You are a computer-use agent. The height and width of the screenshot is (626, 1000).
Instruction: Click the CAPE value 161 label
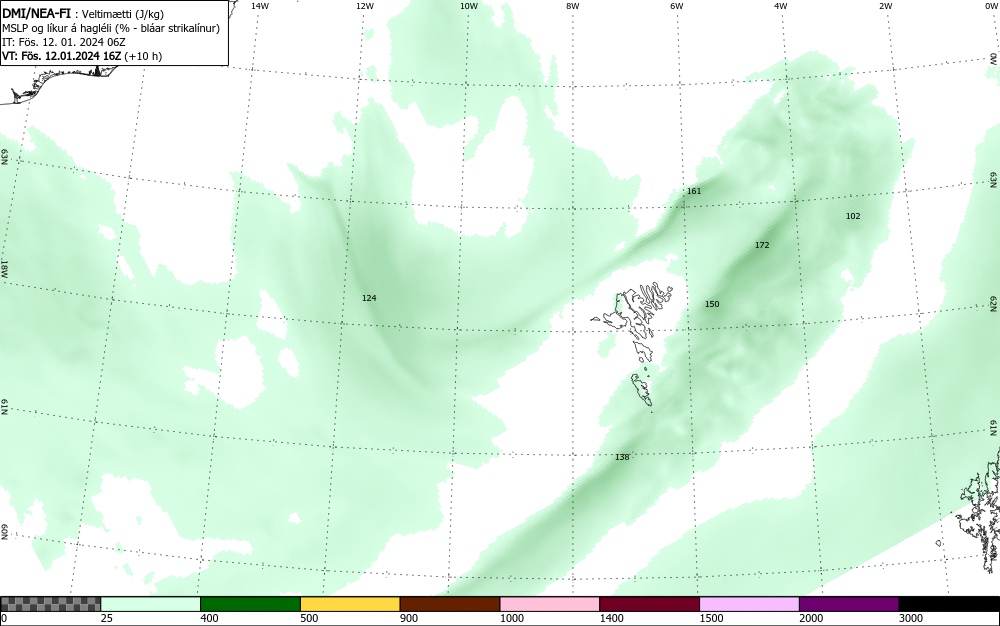tap(693, 191)
